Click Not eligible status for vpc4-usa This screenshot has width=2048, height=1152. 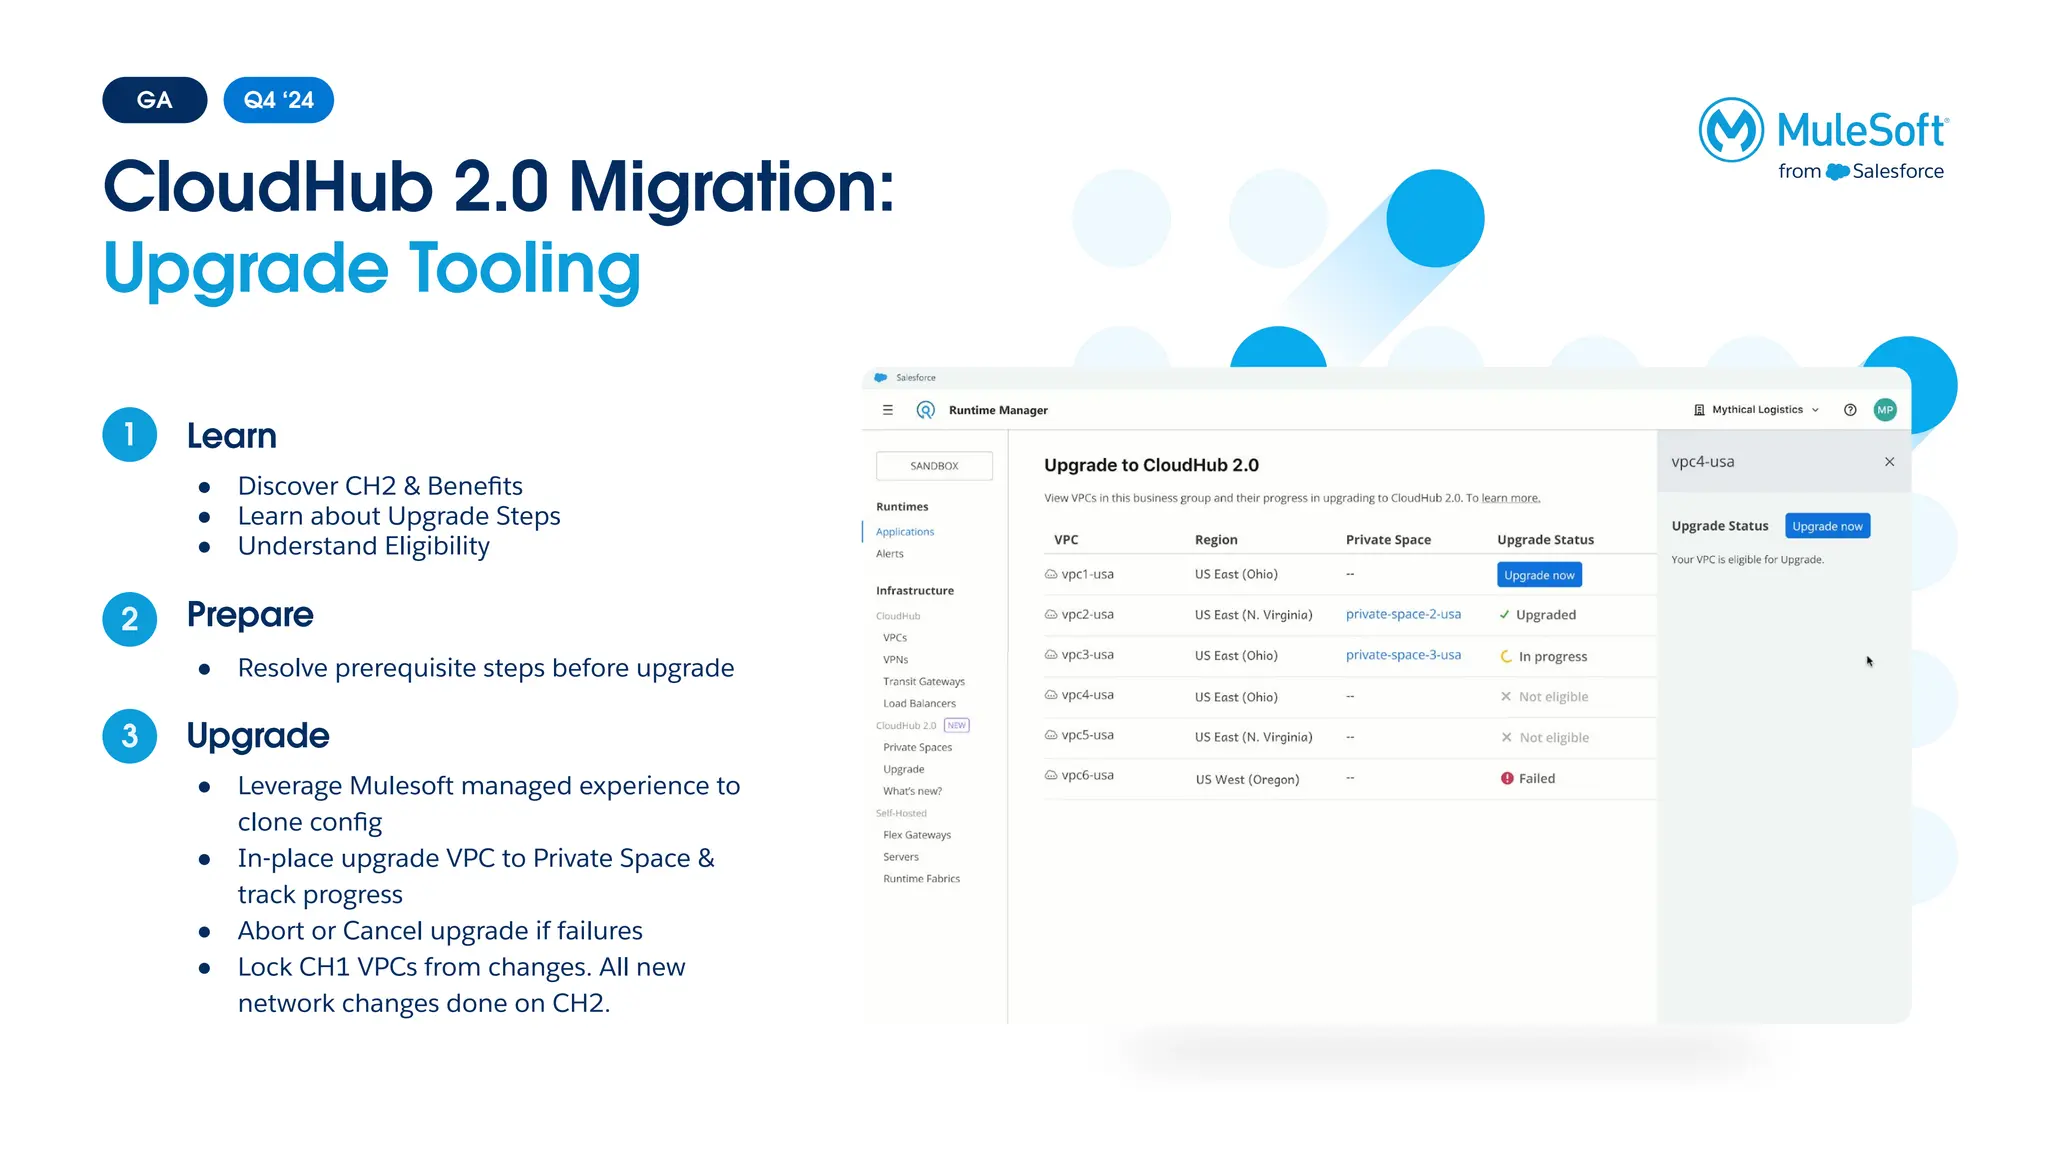(1544, 697)
